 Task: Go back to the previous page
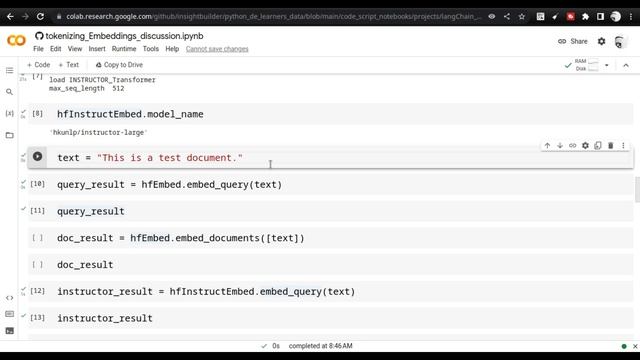coord(10,16)
